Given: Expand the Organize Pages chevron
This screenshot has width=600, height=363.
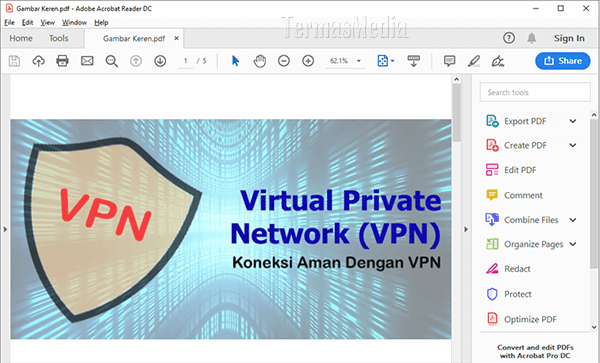Looking at the screenshot, I should (x=573, y=244).
